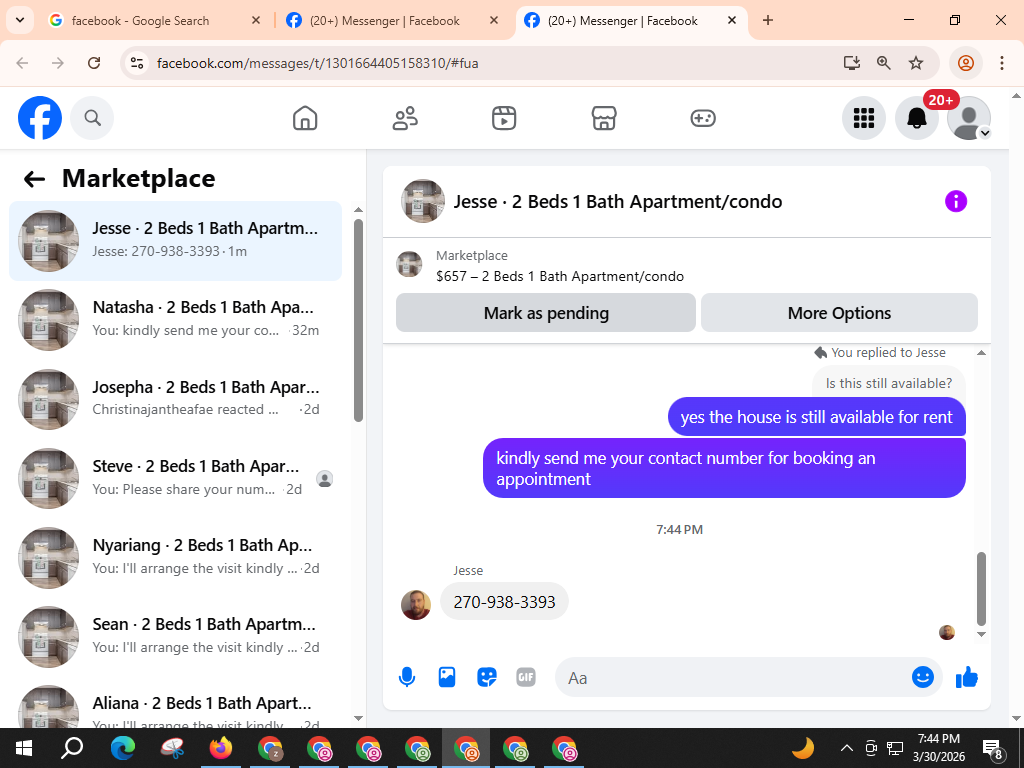Click More Options button
The width and height of the screenshot is (1024, 768).
pyautogui.click(x=839, y=313)
